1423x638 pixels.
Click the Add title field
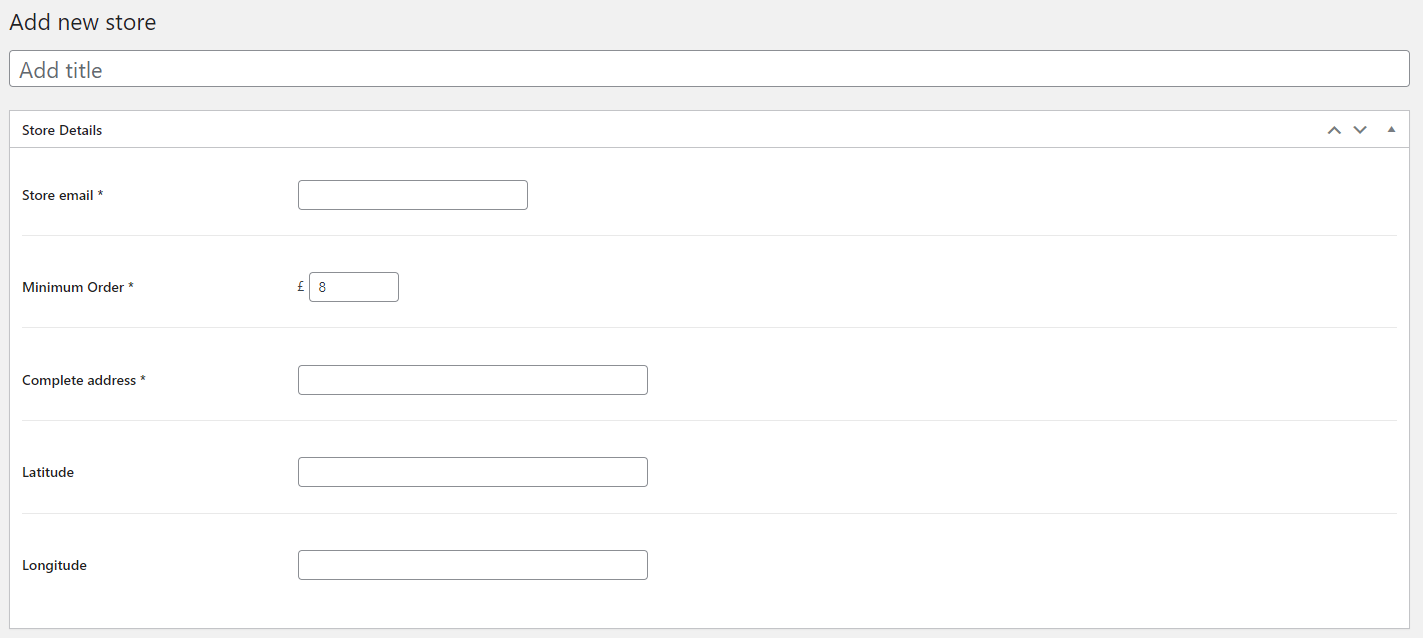(709, 69)
